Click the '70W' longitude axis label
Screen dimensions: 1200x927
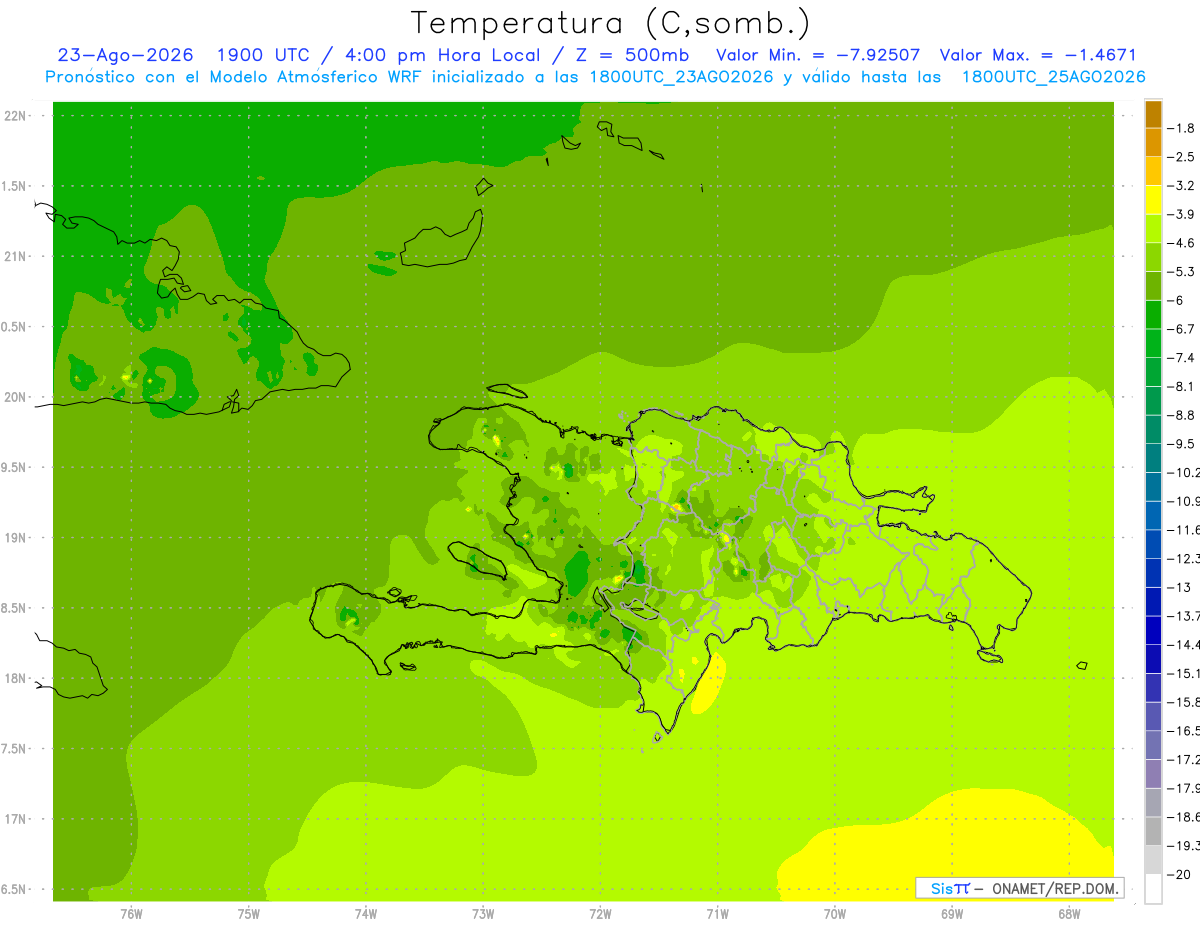click(835, 914)
